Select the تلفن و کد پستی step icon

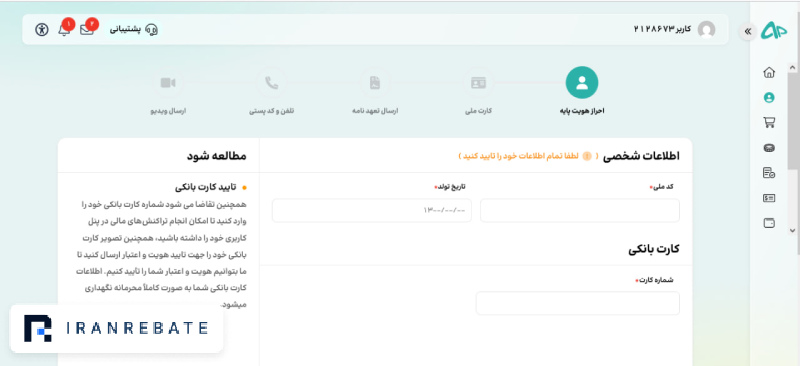point(271,83)
